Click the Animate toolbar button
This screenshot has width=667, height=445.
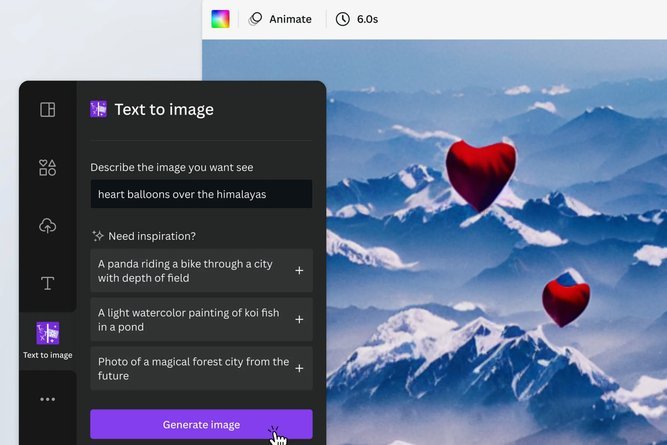[x=280, y=19]
